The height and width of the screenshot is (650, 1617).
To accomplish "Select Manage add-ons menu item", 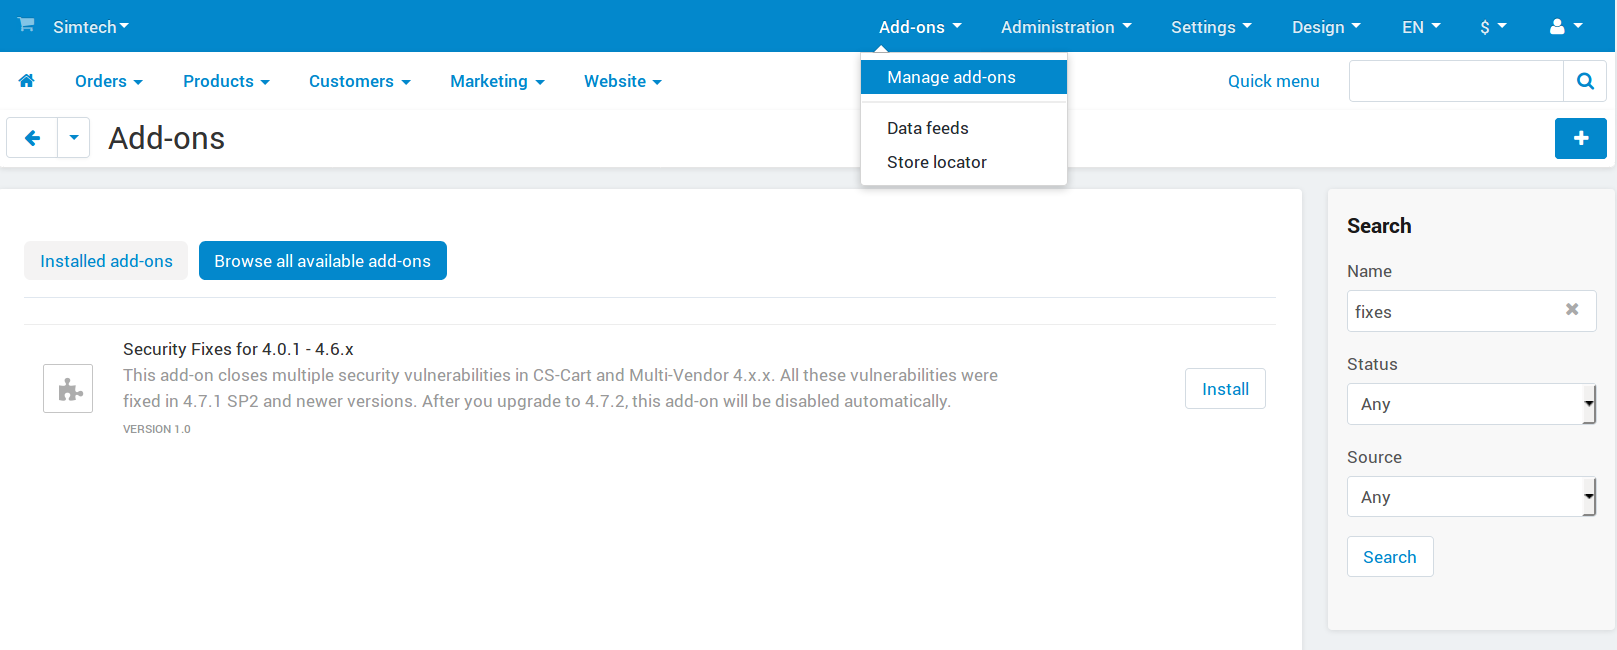I will (964, 77).
